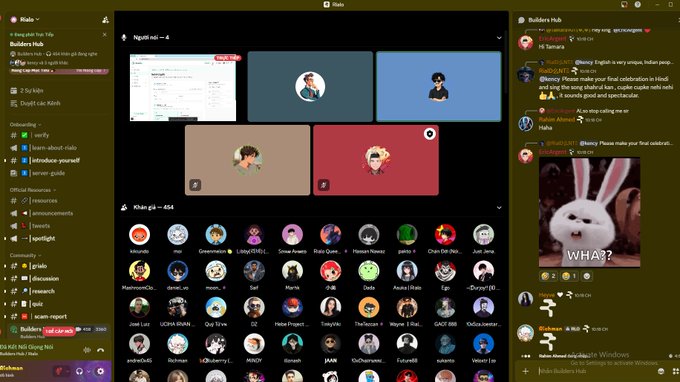Screen dimensions: 680x382
Task: Toggle the microphone mute in user panel
Action: [60, 371]
